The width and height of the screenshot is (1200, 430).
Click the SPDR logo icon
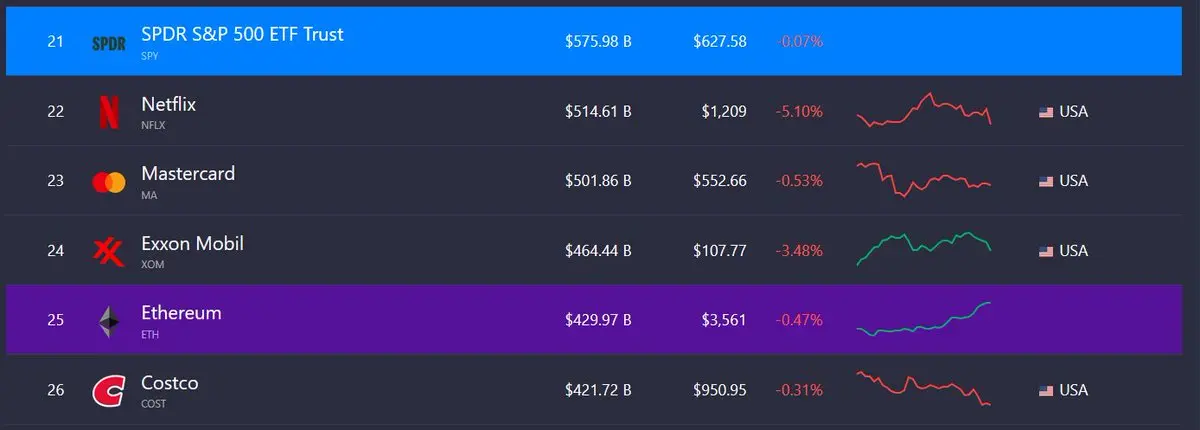click(108, 44)
